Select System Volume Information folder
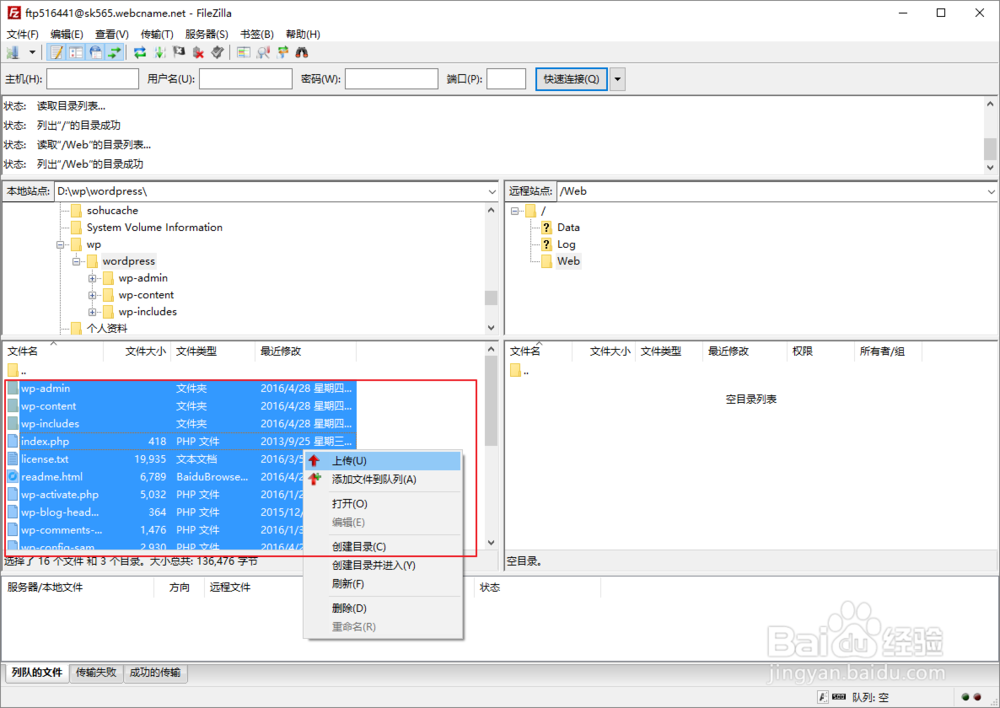 154,228
